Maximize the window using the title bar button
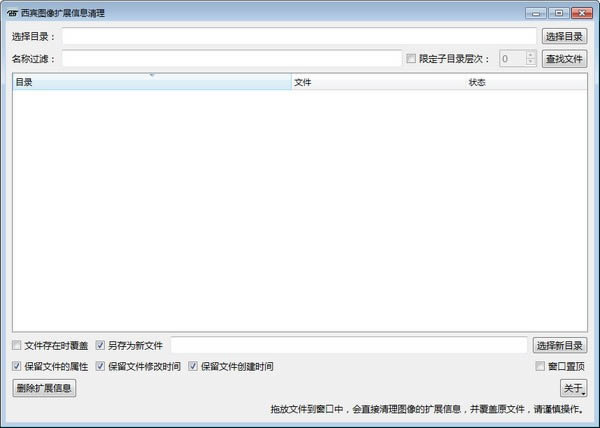 click(557, 12)
